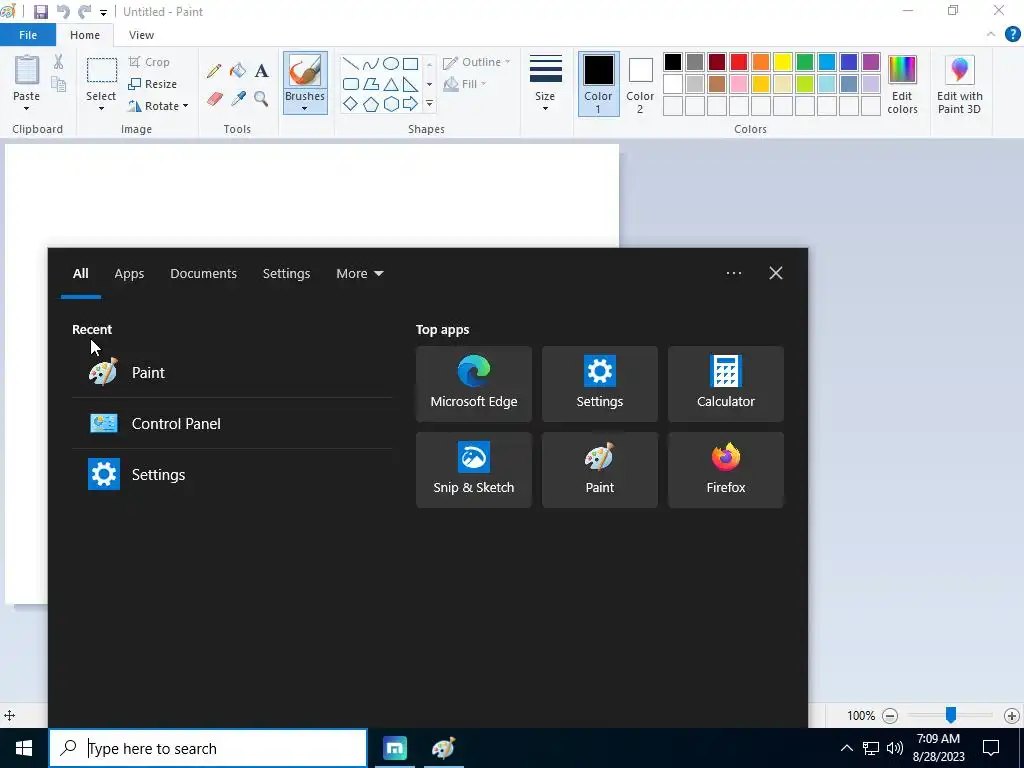Viewport: 1024px width, 768px height.
Task: Click the Resize button
Action: coord(153,84)
